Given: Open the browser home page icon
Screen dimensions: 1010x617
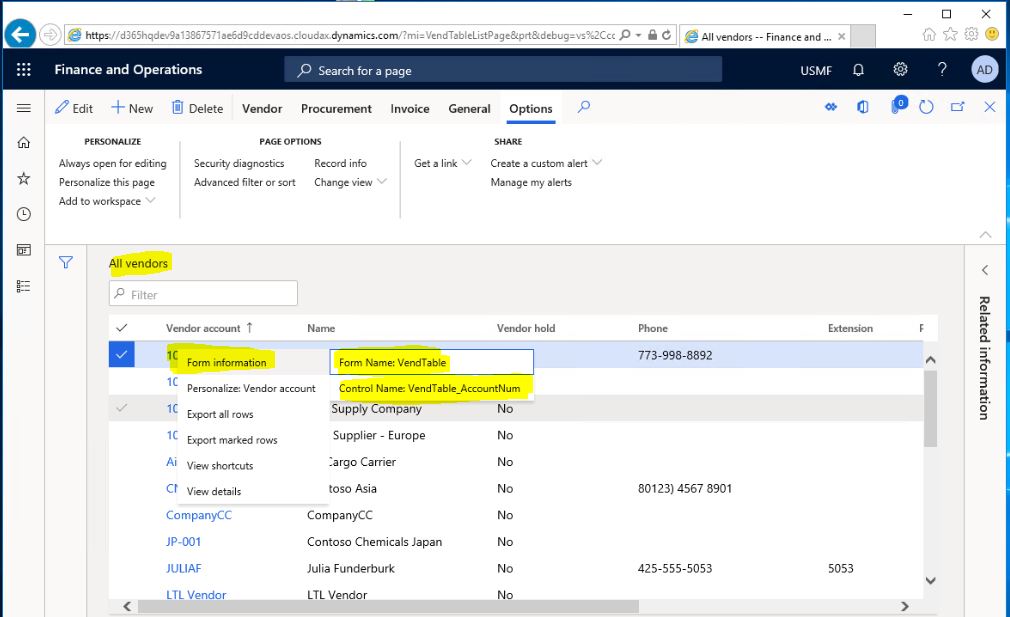Looking at the screenshot, I should (x=929, y=35).
